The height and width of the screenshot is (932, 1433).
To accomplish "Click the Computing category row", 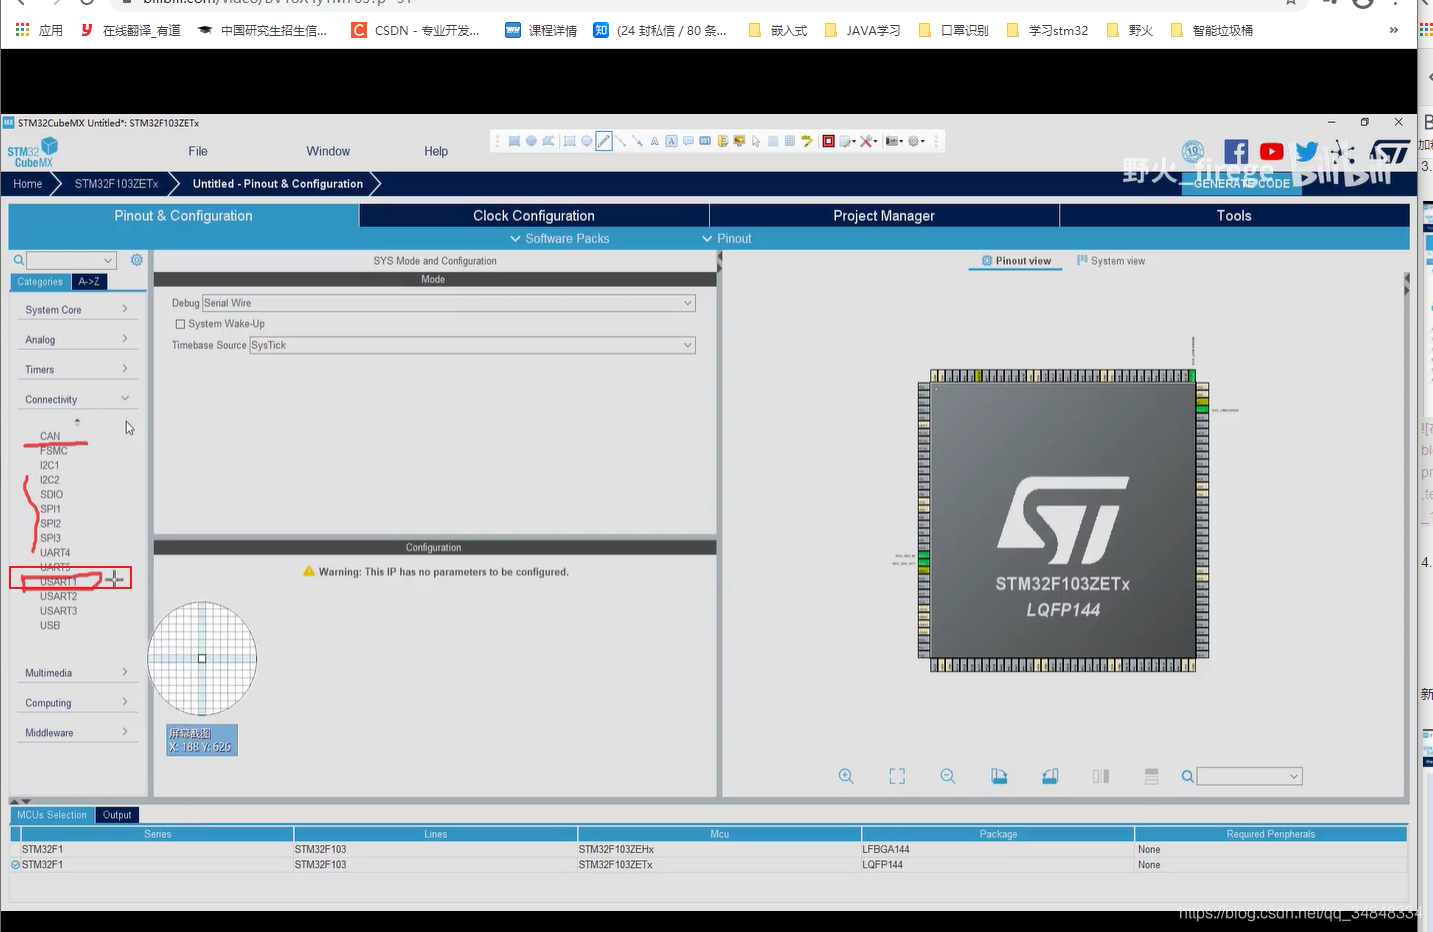I will coord(77,703).
